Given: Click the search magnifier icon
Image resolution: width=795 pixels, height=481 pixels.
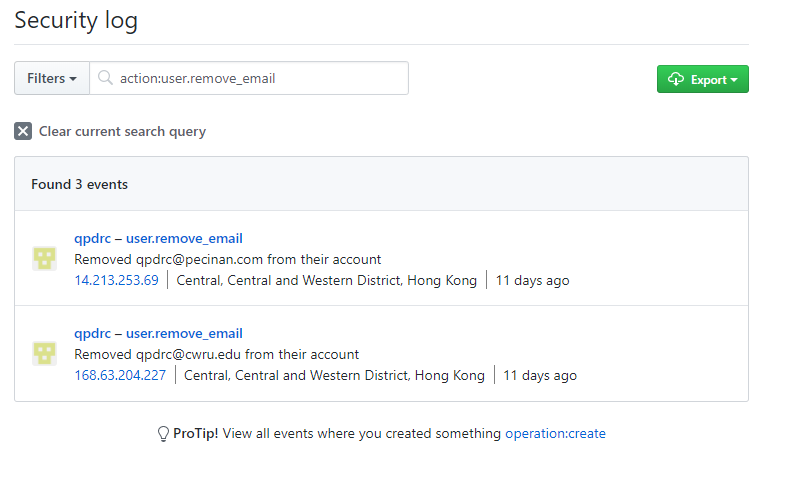Looking at the screenshot, I should (x=104, y=79).
